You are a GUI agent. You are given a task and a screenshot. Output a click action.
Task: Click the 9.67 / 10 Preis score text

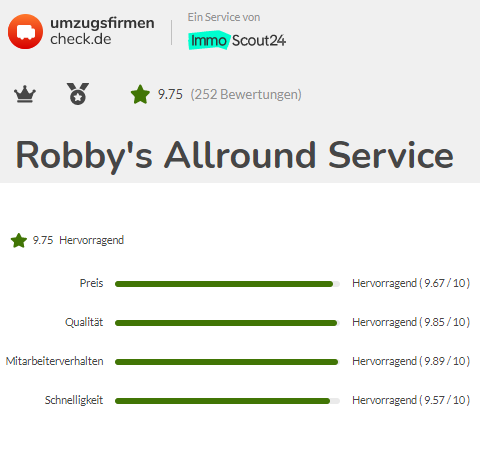point(445,283)
